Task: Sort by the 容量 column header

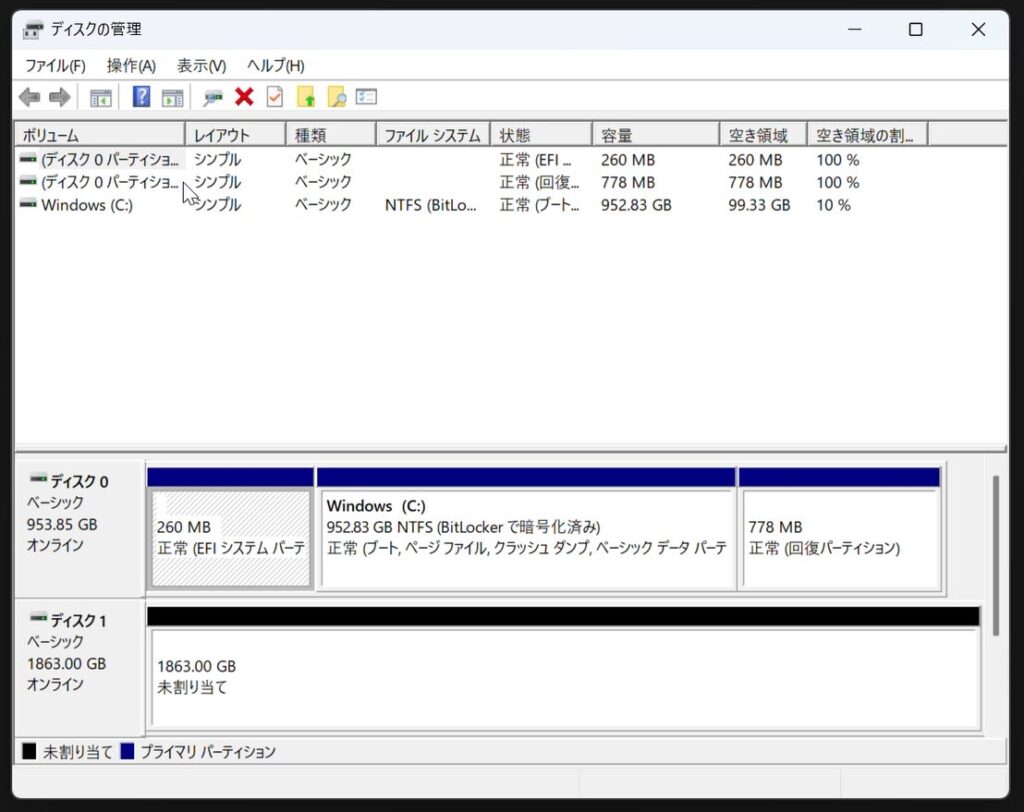Action: coord(654,135)
